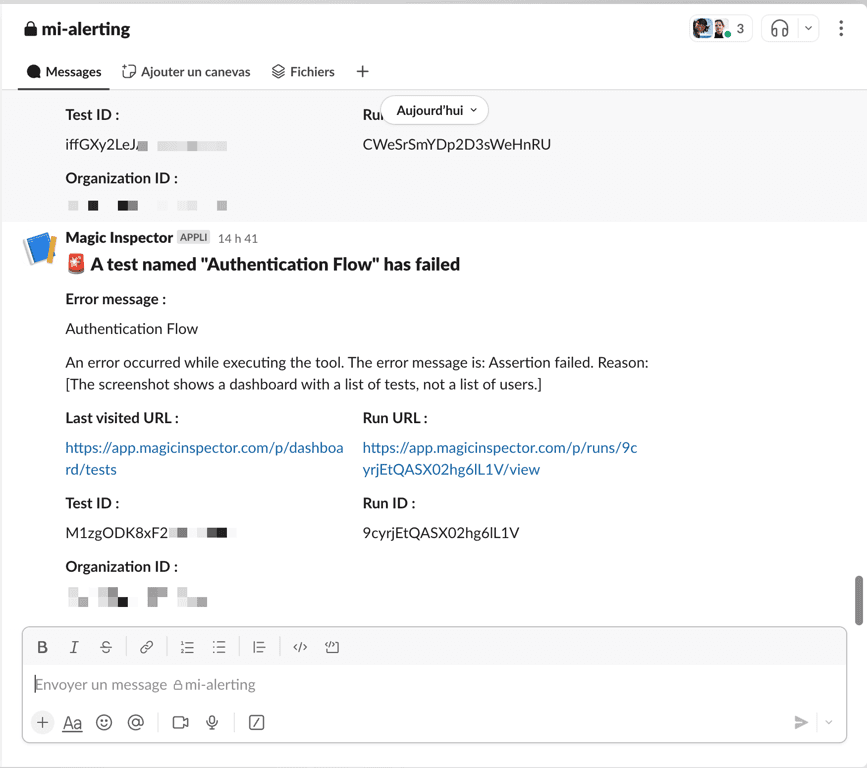This screenshot has width=867, height=768.
Task: Open send options dropdown next to send
Action: coord(828,722)
